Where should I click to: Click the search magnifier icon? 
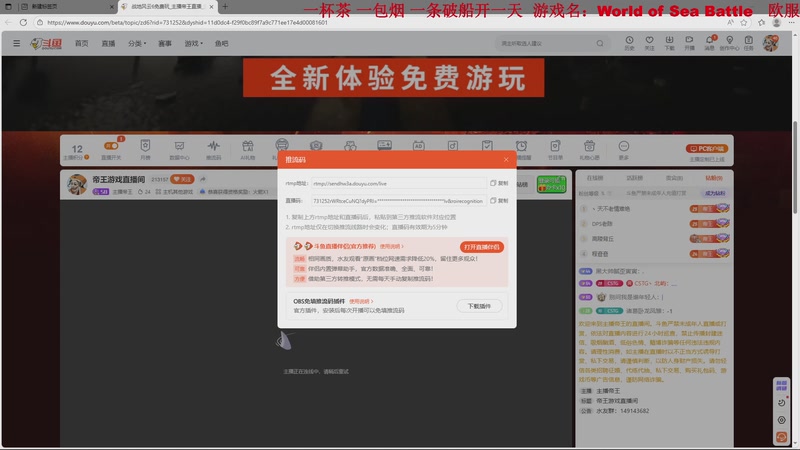[x=600, y=43]
